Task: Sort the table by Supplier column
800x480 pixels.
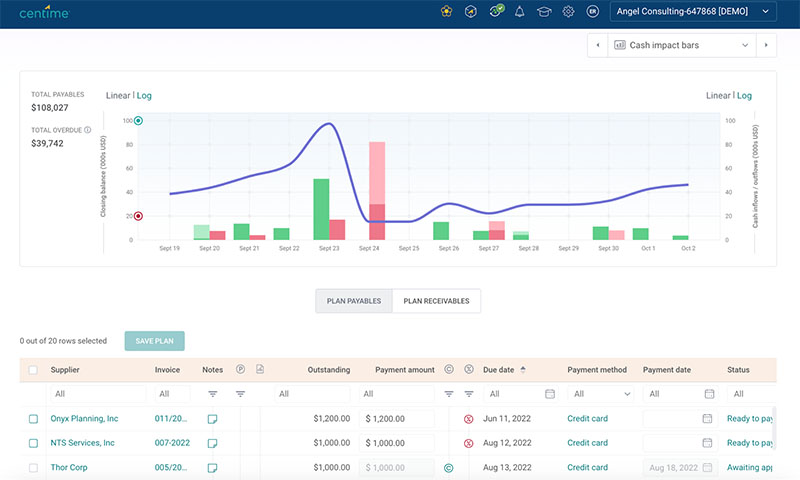Action: tap(65, 370)
